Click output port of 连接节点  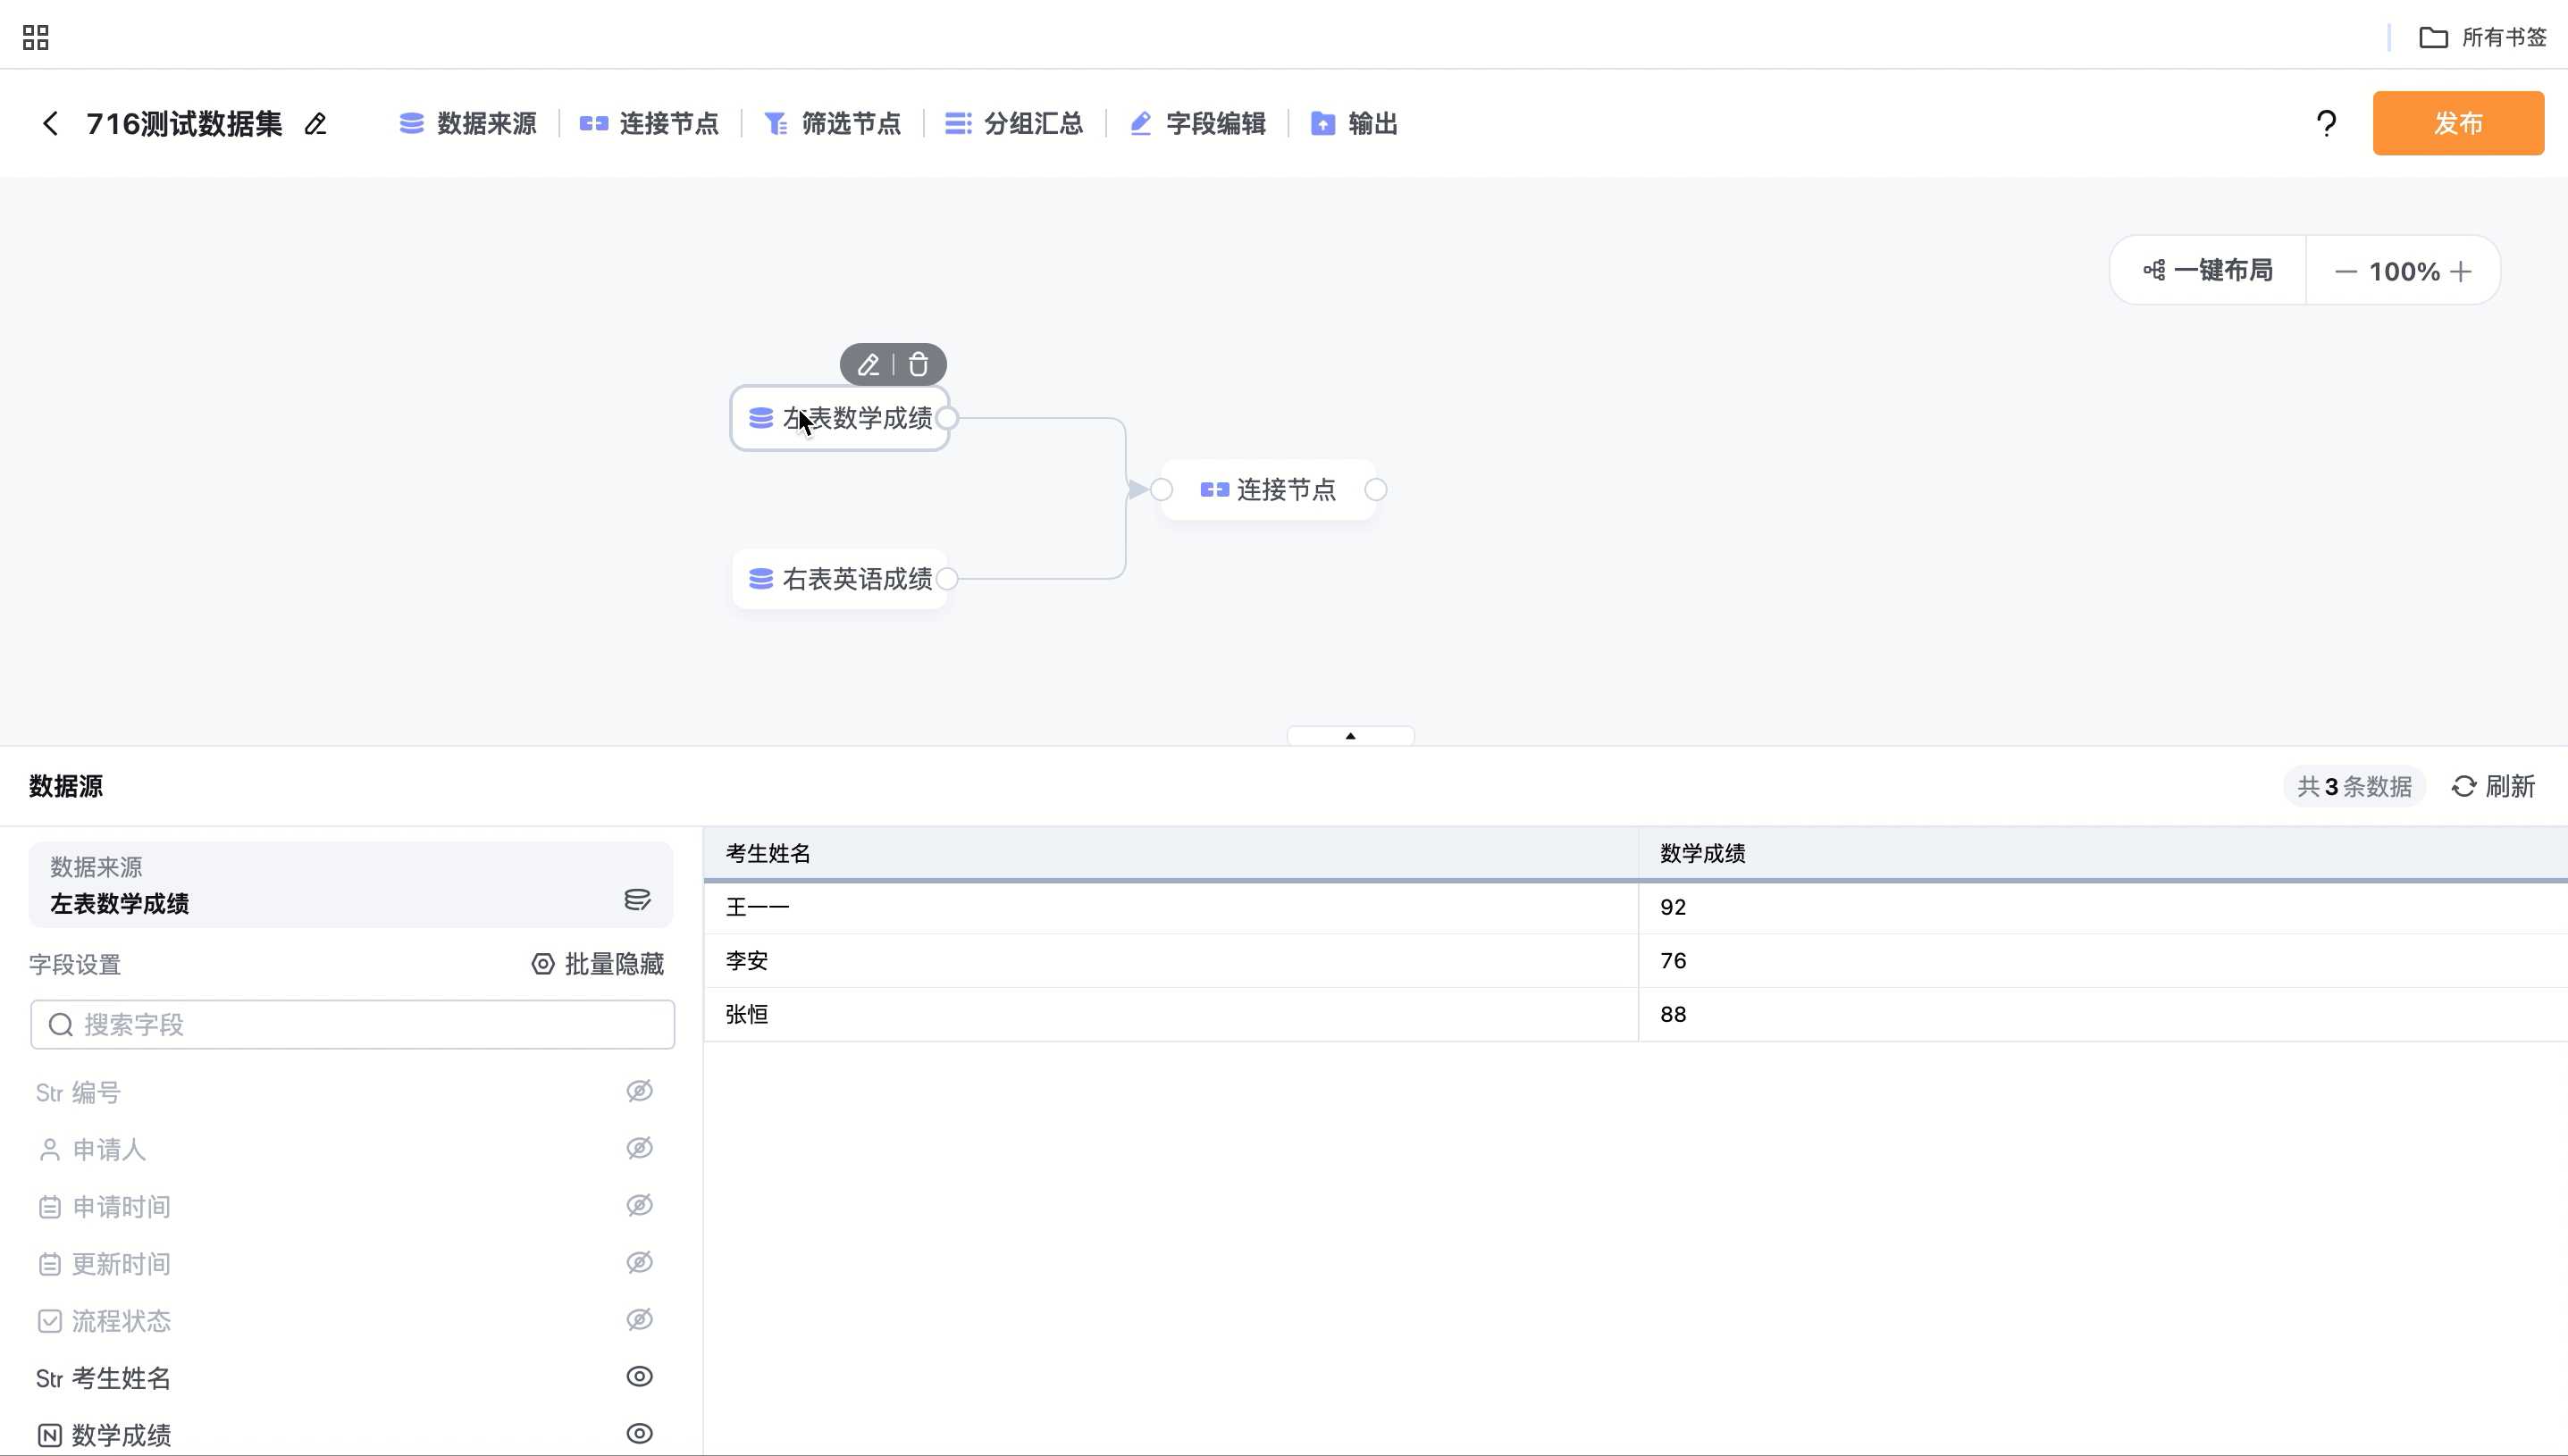[x=1376, y=490]
